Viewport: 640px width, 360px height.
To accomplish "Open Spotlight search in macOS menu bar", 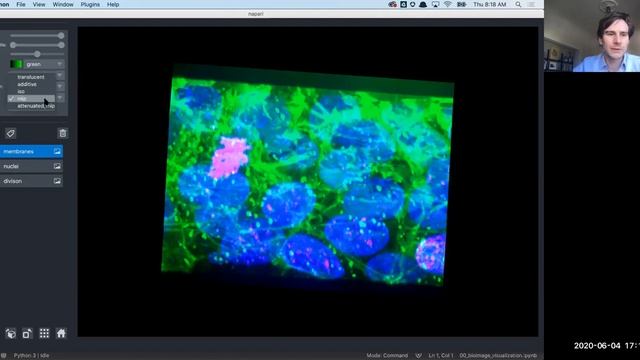I will (518, 4).
